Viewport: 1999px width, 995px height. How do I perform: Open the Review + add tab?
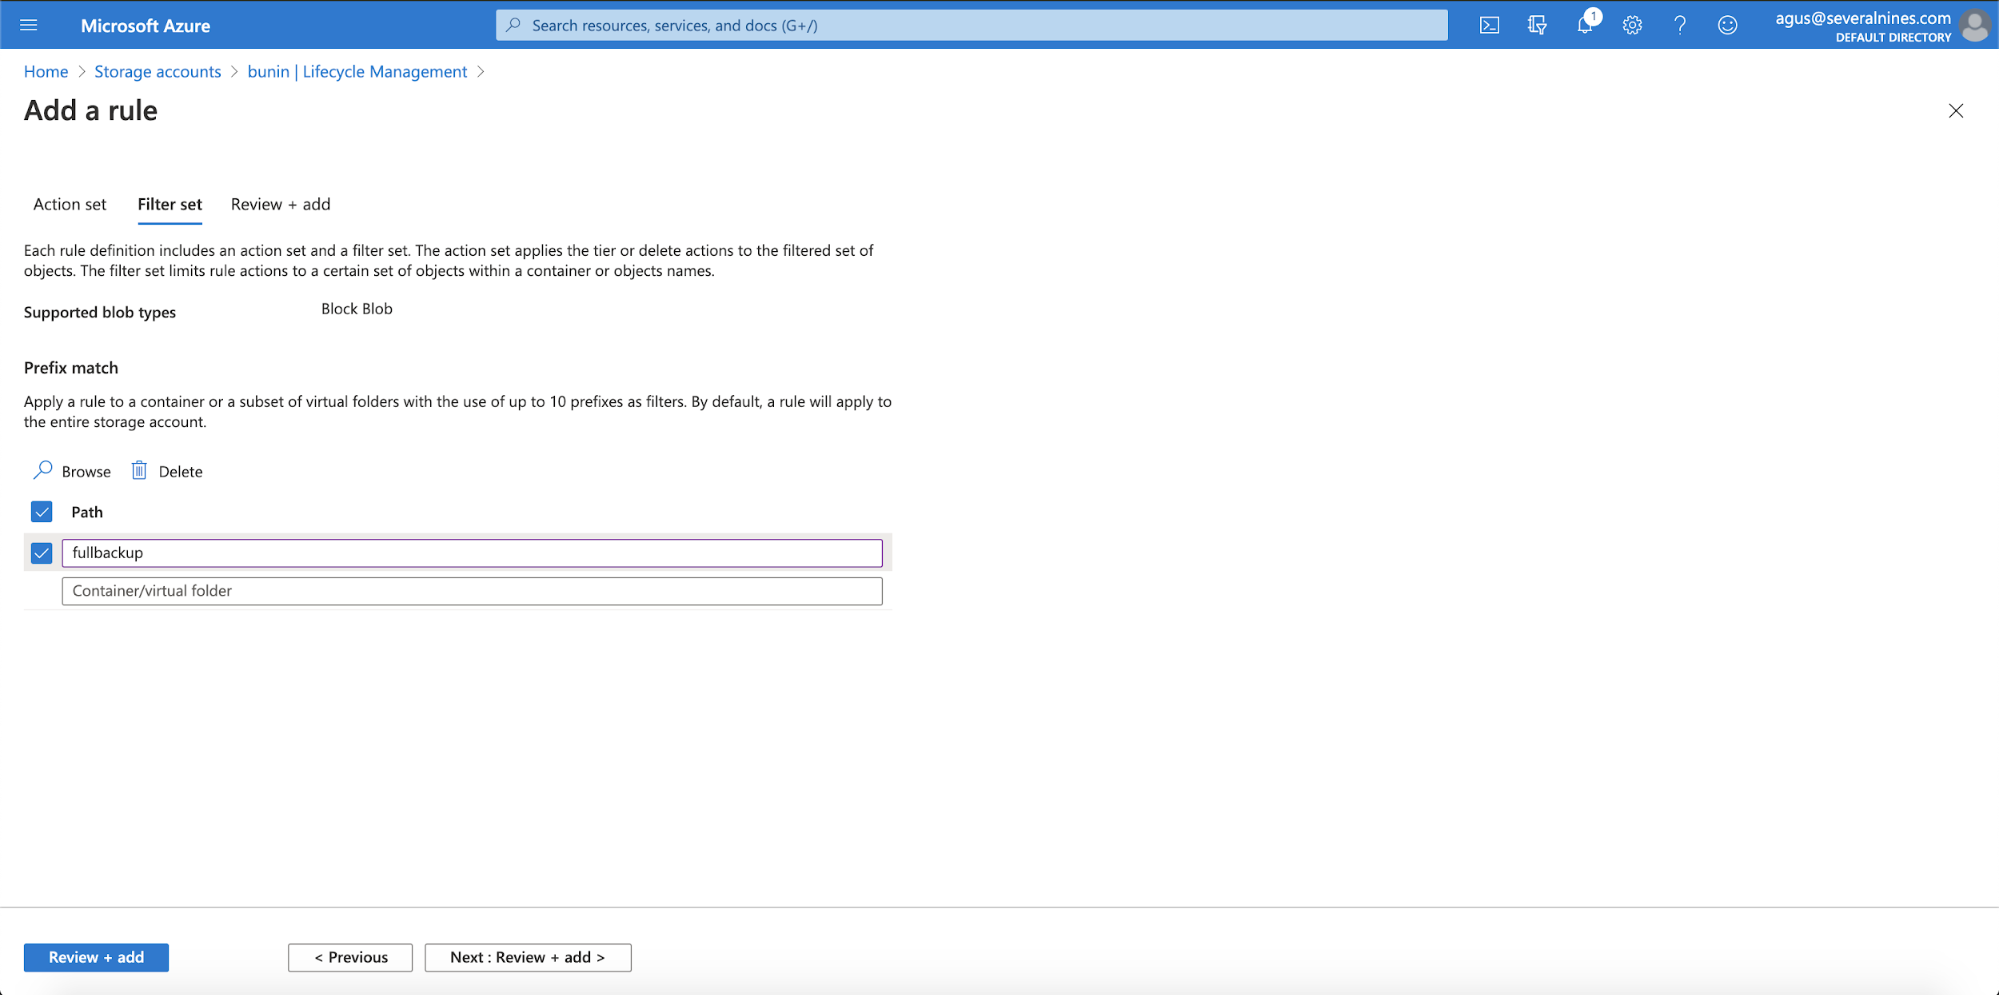pyautogui.click(x=281, y=204)
